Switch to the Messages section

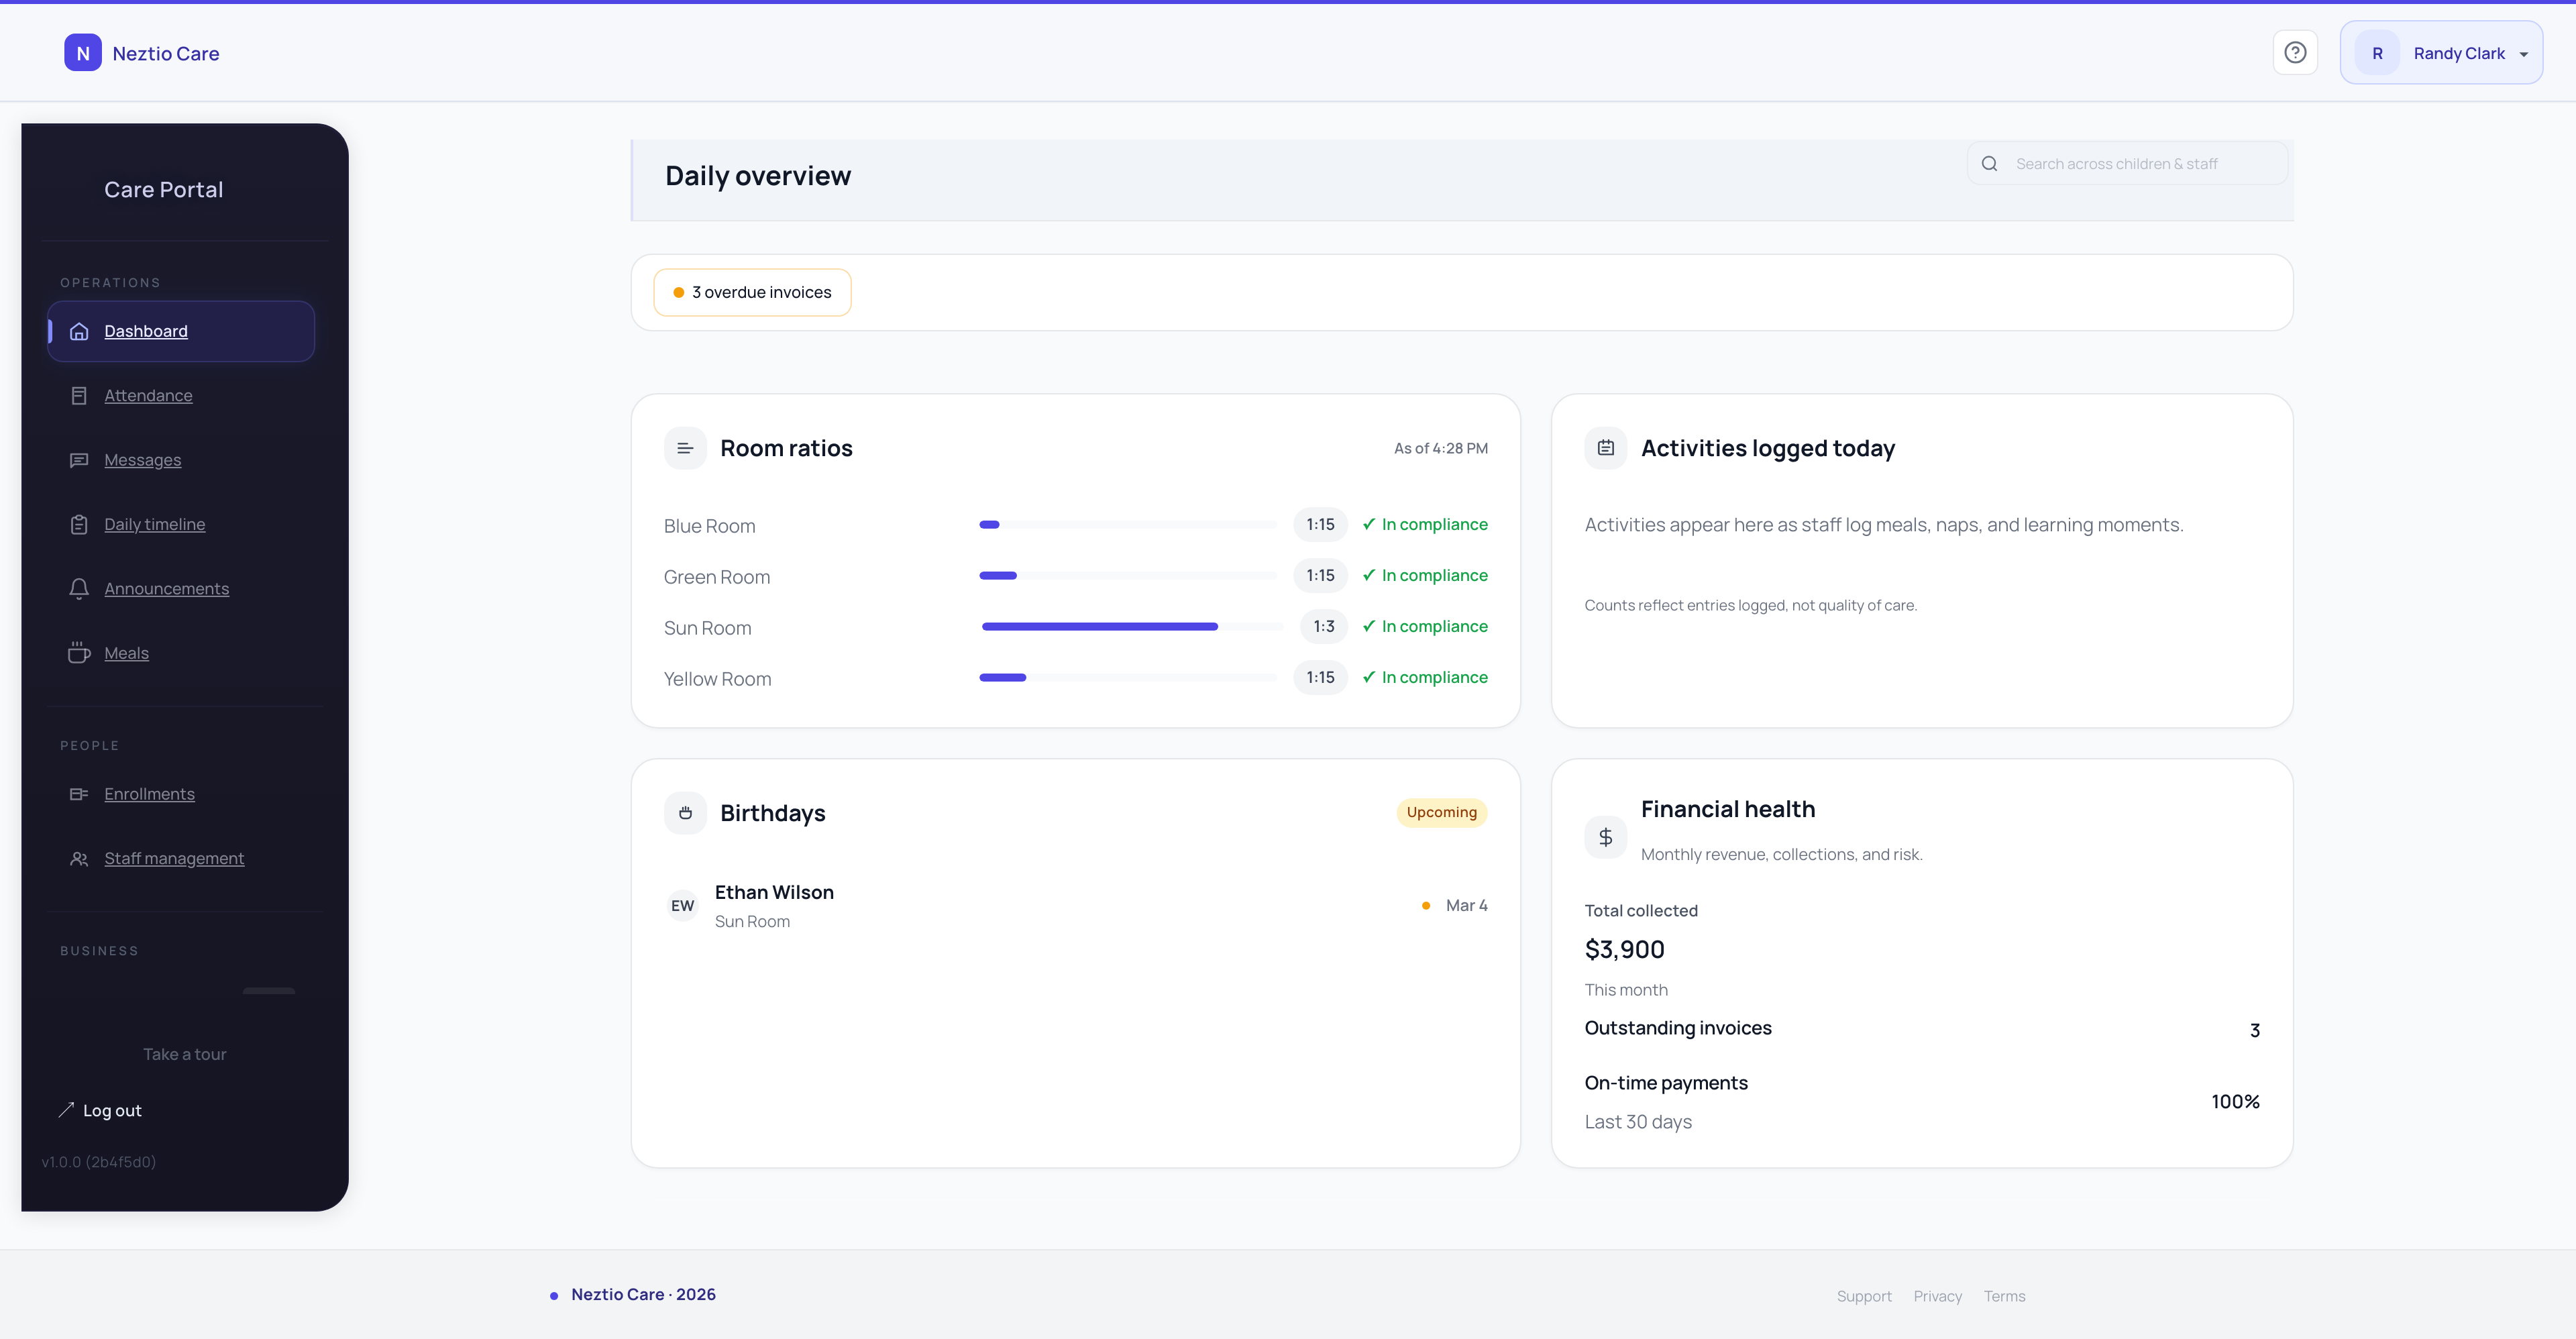143,460
